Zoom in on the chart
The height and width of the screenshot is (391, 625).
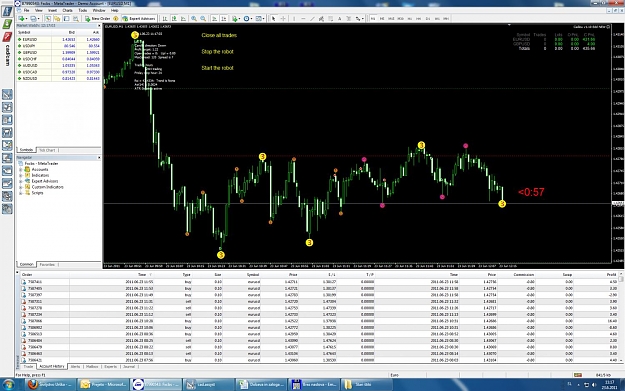[194, 18]
